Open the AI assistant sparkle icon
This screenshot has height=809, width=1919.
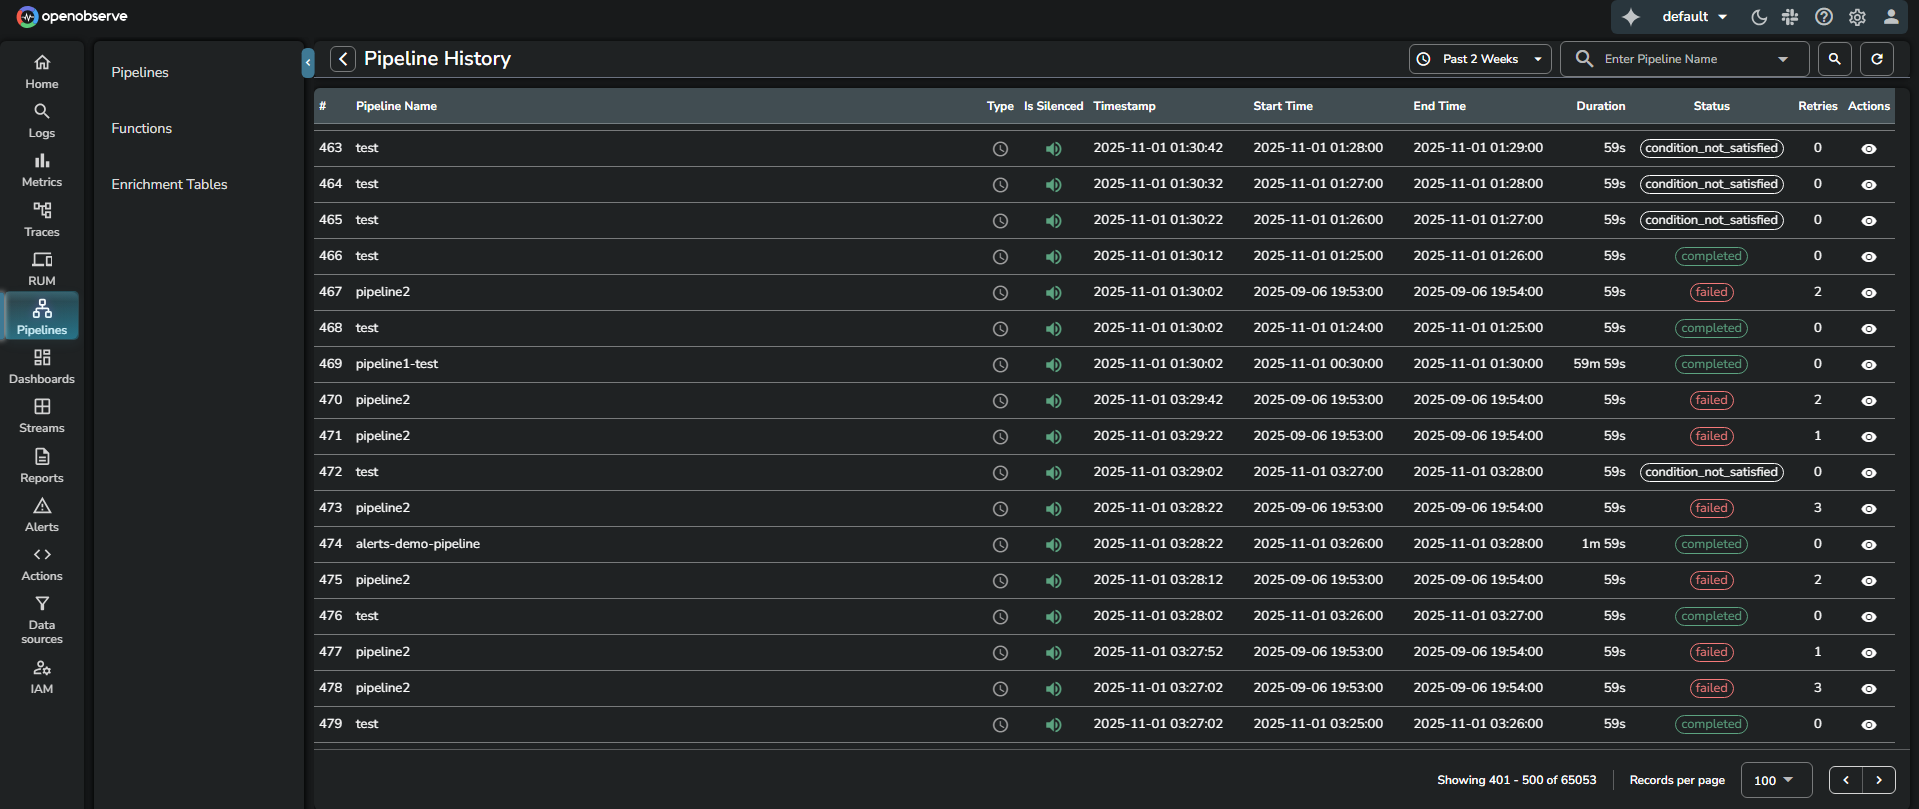(x=1631, y=17)
